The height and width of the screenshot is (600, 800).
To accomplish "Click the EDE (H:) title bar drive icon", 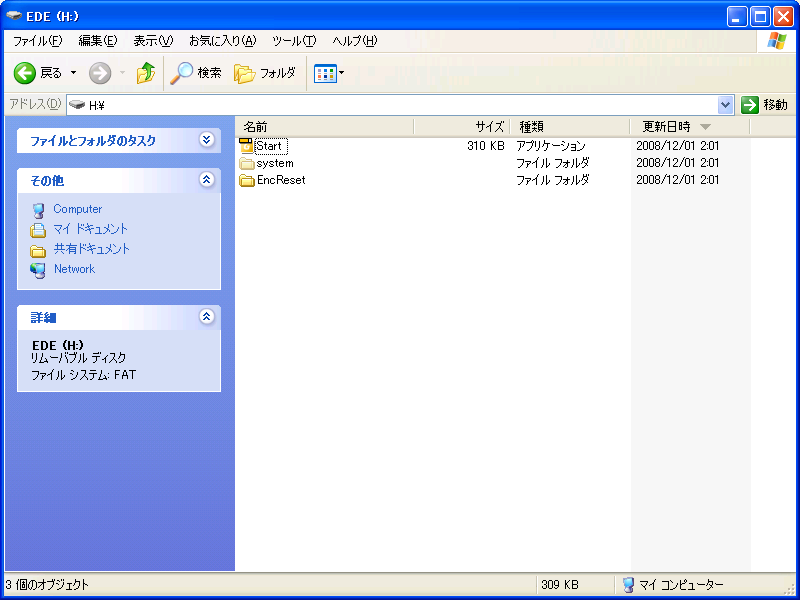I will 14,16.
